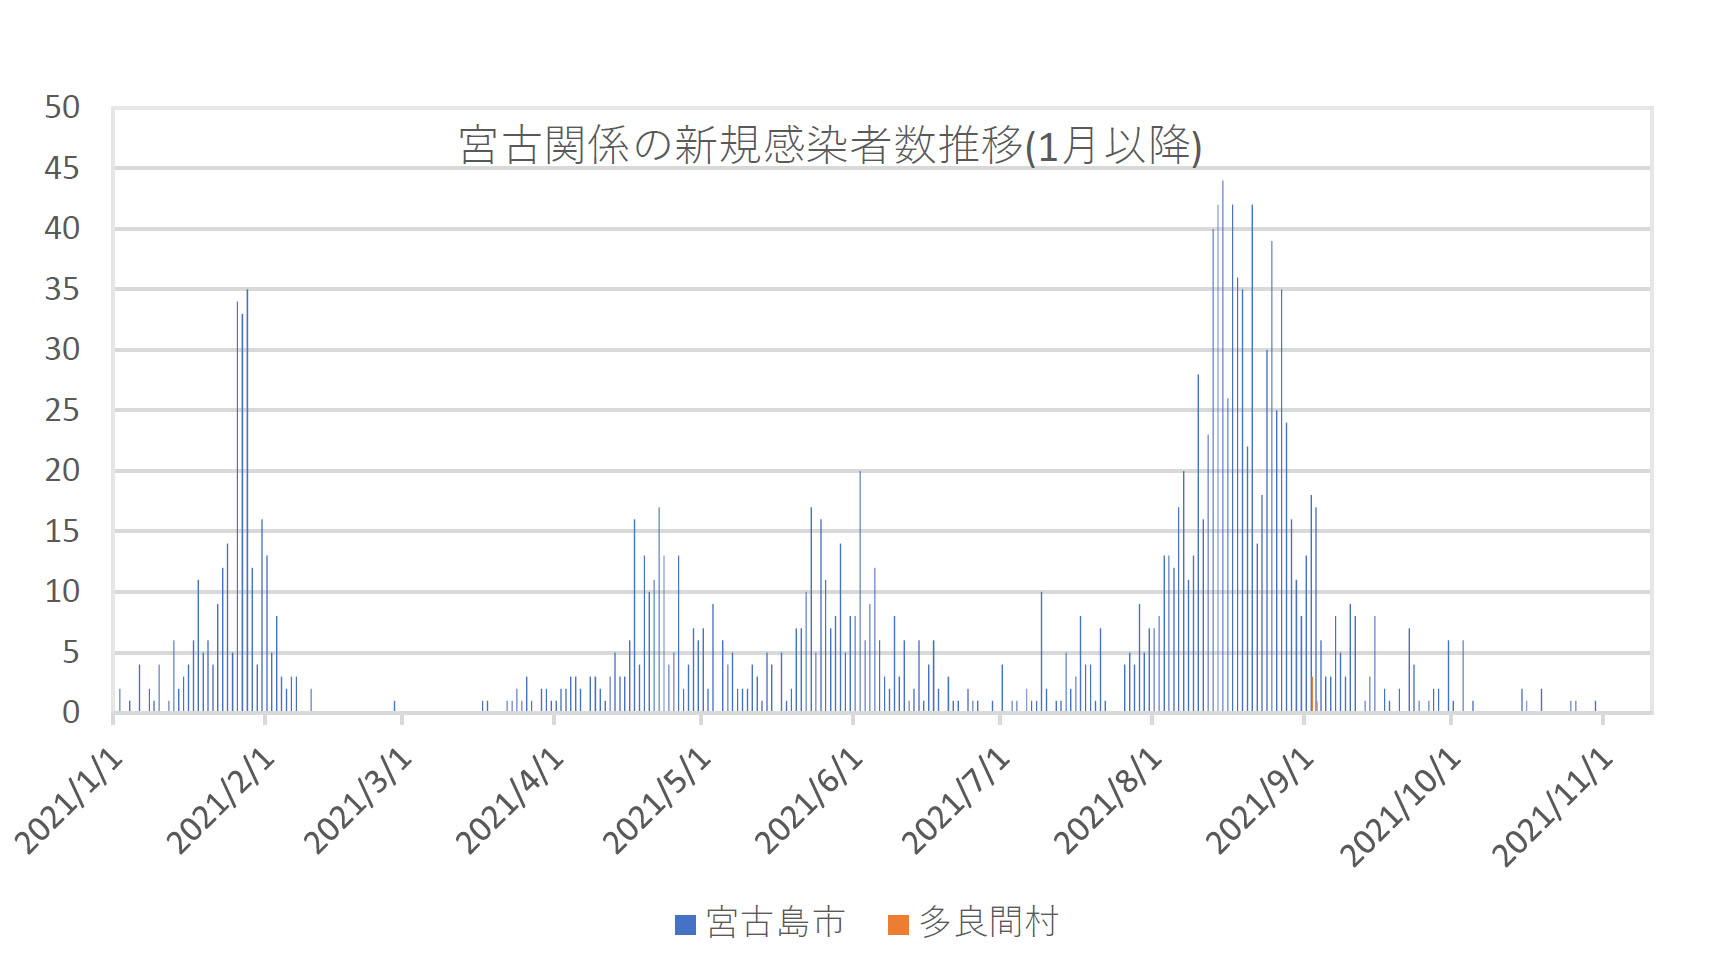Image resolution: width=1720 pixels, height=980 pixels.
Task: Select the 25 value on the y-axis
Action: (x=62, y=411)
